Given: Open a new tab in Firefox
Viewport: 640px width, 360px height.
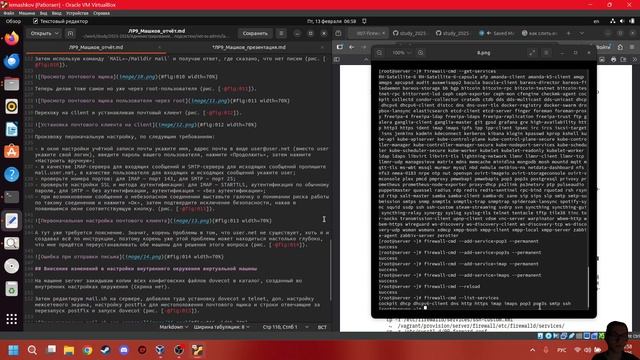Looking at the screenshot, I should coord(568,33).
